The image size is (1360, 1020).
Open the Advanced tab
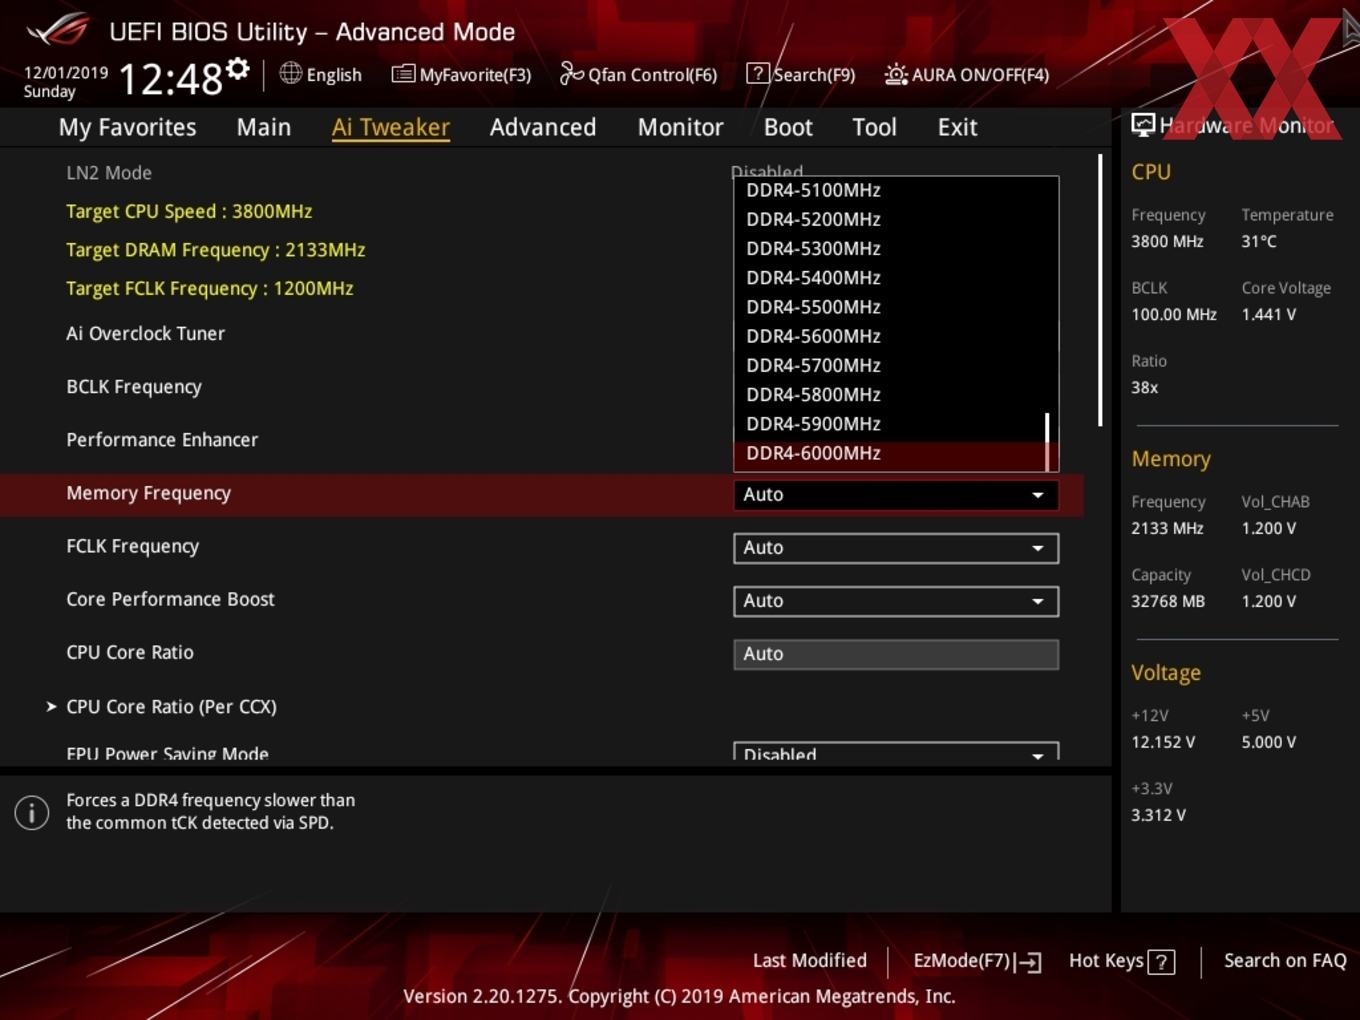point(543,127)
